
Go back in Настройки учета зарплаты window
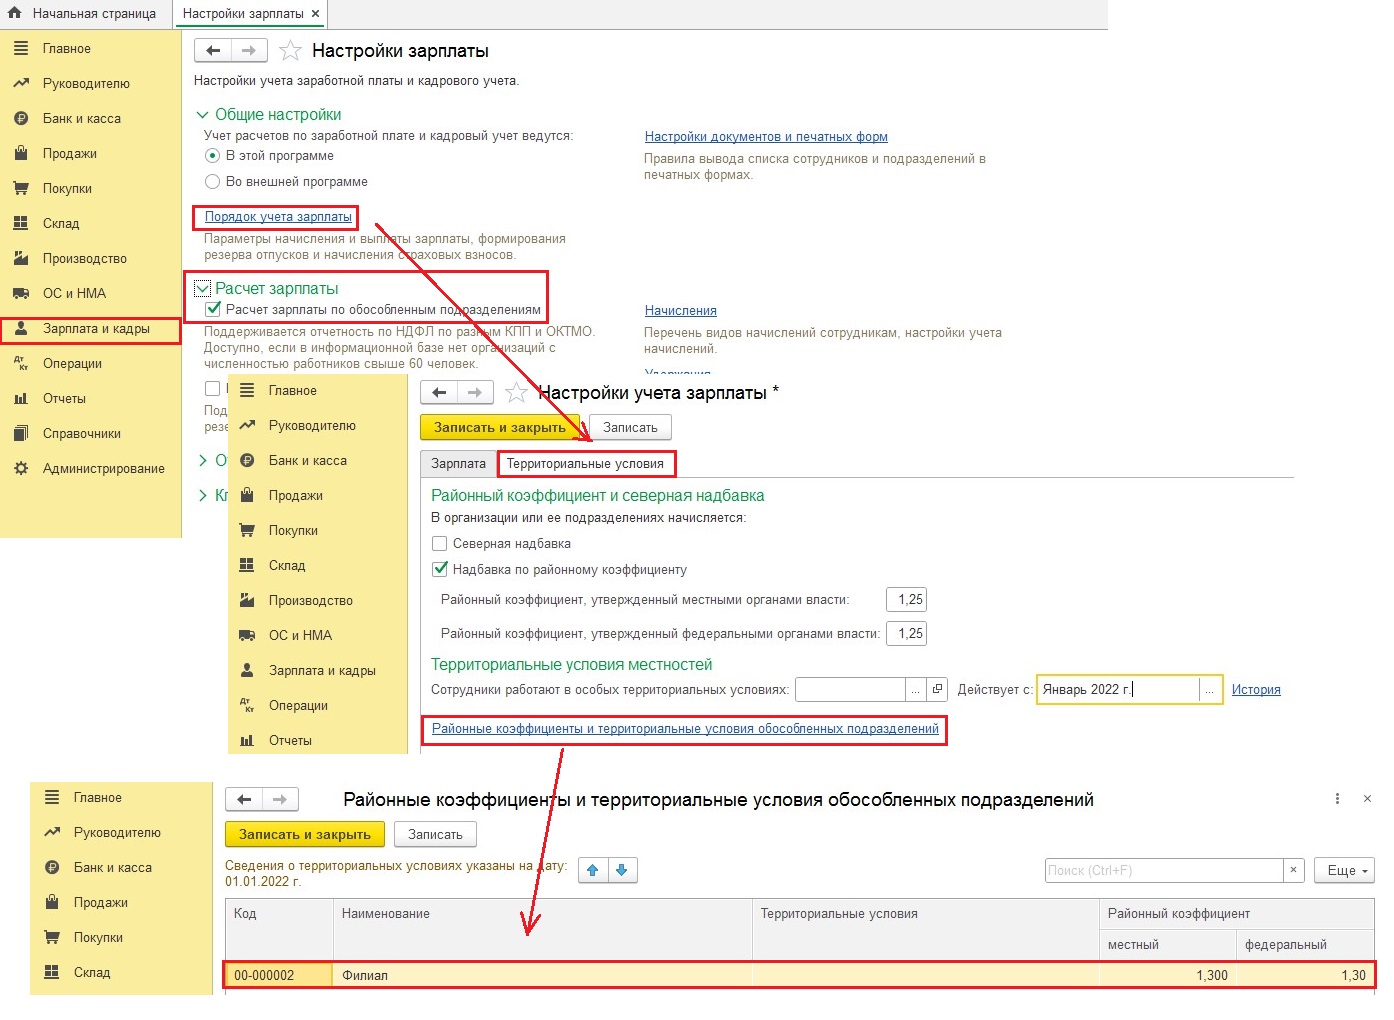pos(439,392)
